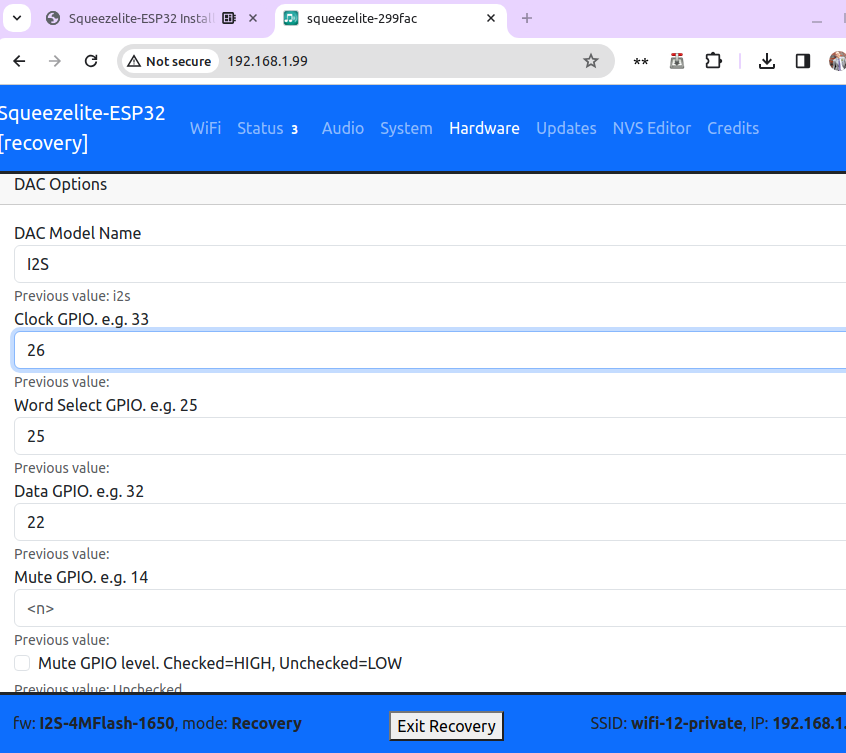Bookmark this page with the star icon
Image resolution: width=846 pixels, height=753 pixels.
(591, 61)
